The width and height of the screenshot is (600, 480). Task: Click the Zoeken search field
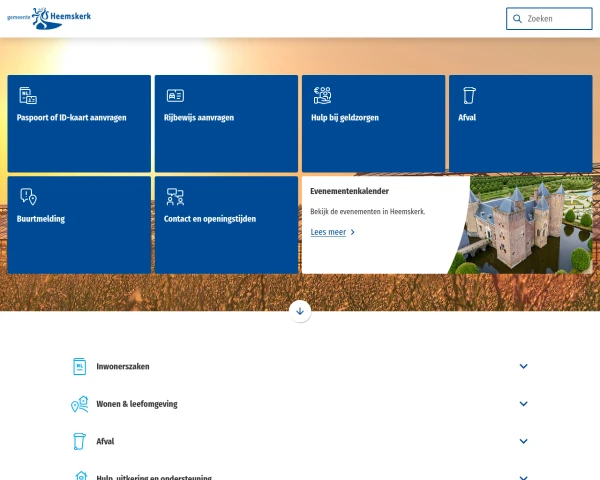[549, 19]
